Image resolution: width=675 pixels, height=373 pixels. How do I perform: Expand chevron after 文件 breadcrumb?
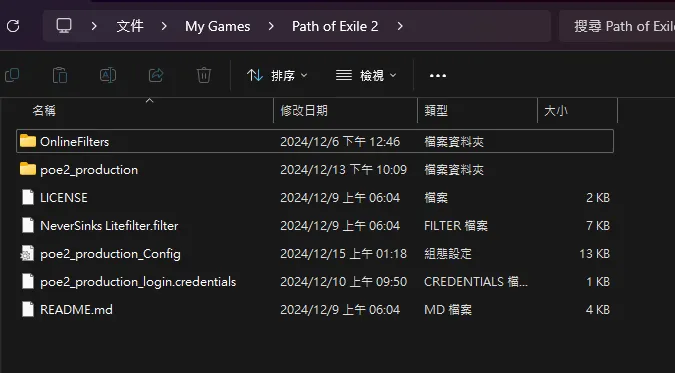[164, 26]
